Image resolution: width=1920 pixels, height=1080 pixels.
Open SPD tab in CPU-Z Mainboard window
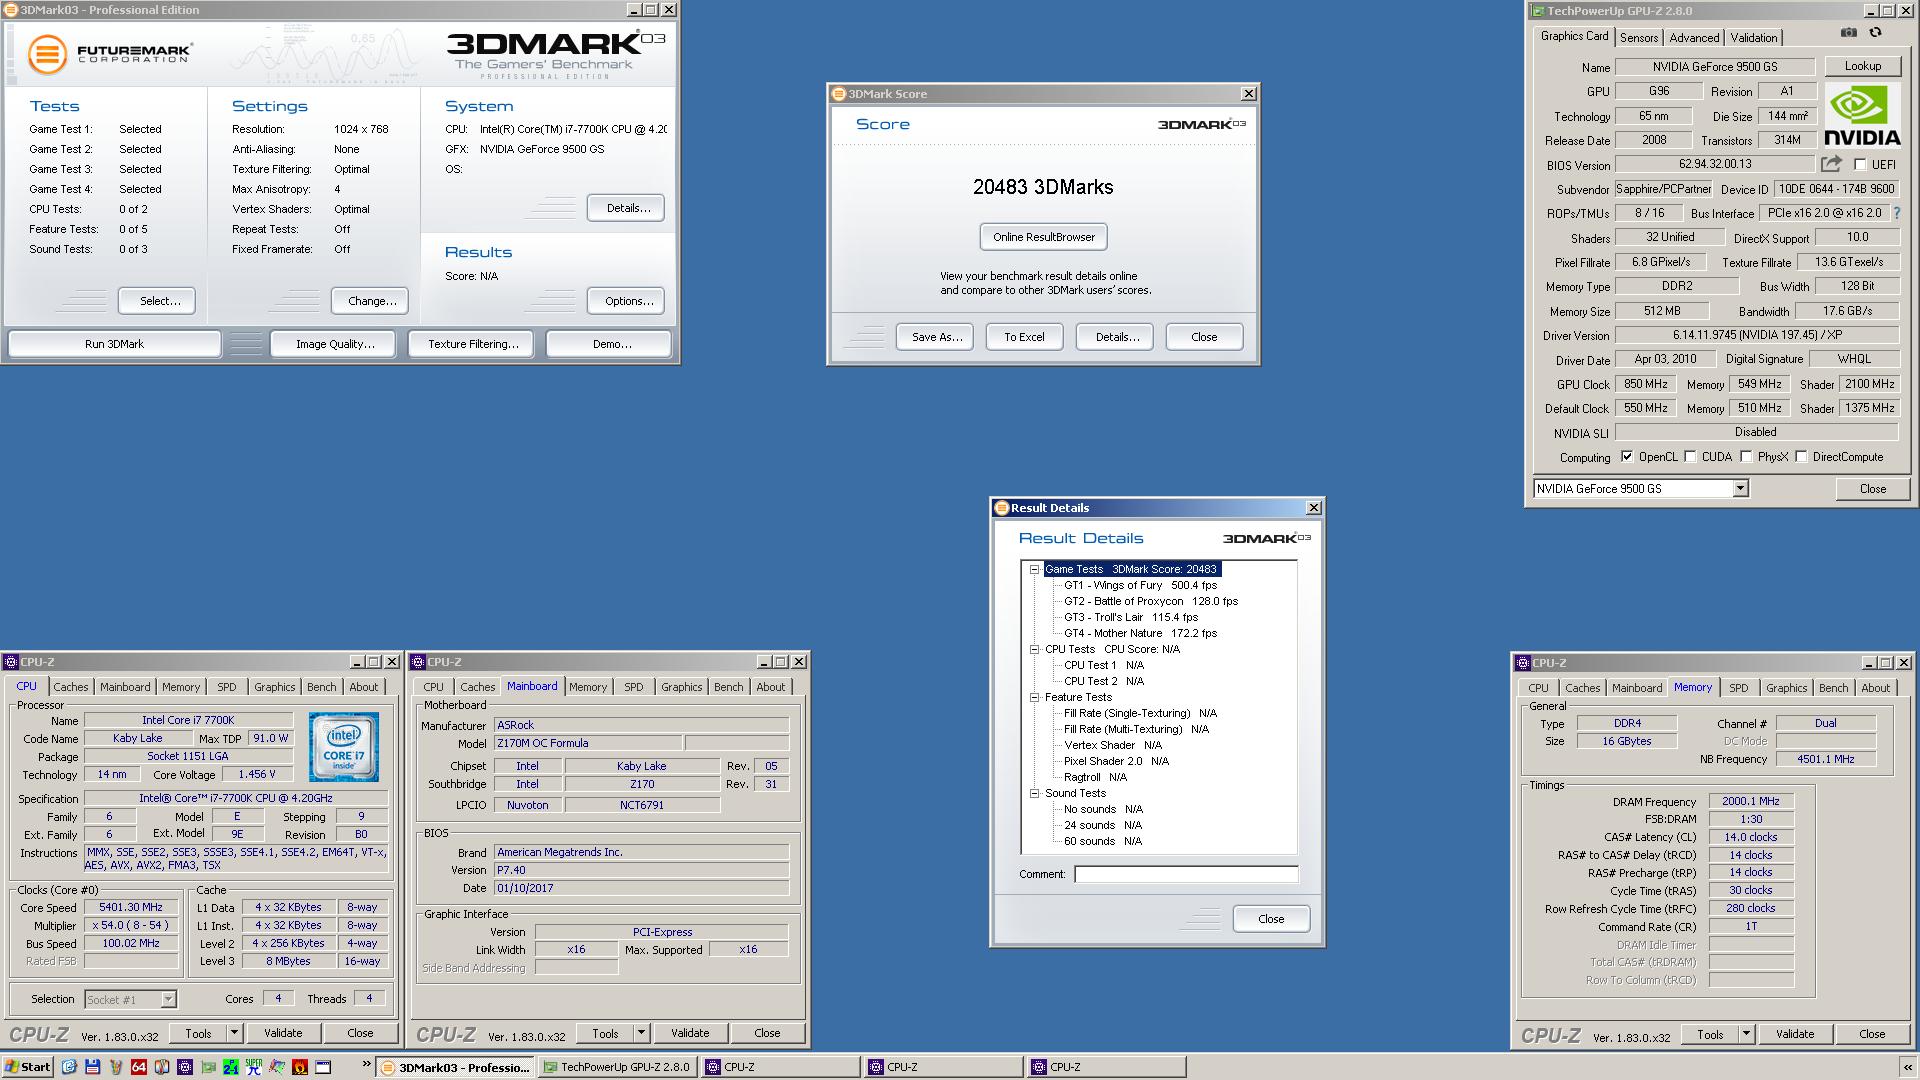[x=634, y=687]
